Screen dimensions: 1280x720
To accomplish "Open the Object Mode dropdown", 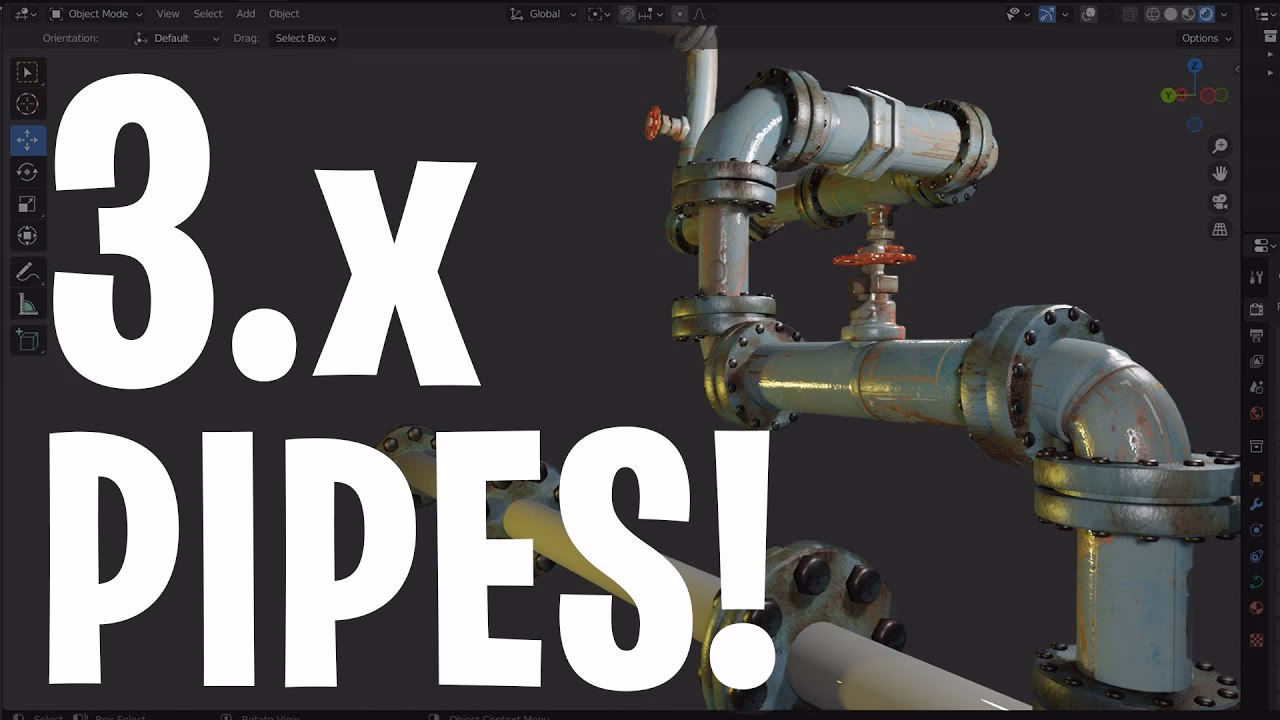I will coord(96,14).
